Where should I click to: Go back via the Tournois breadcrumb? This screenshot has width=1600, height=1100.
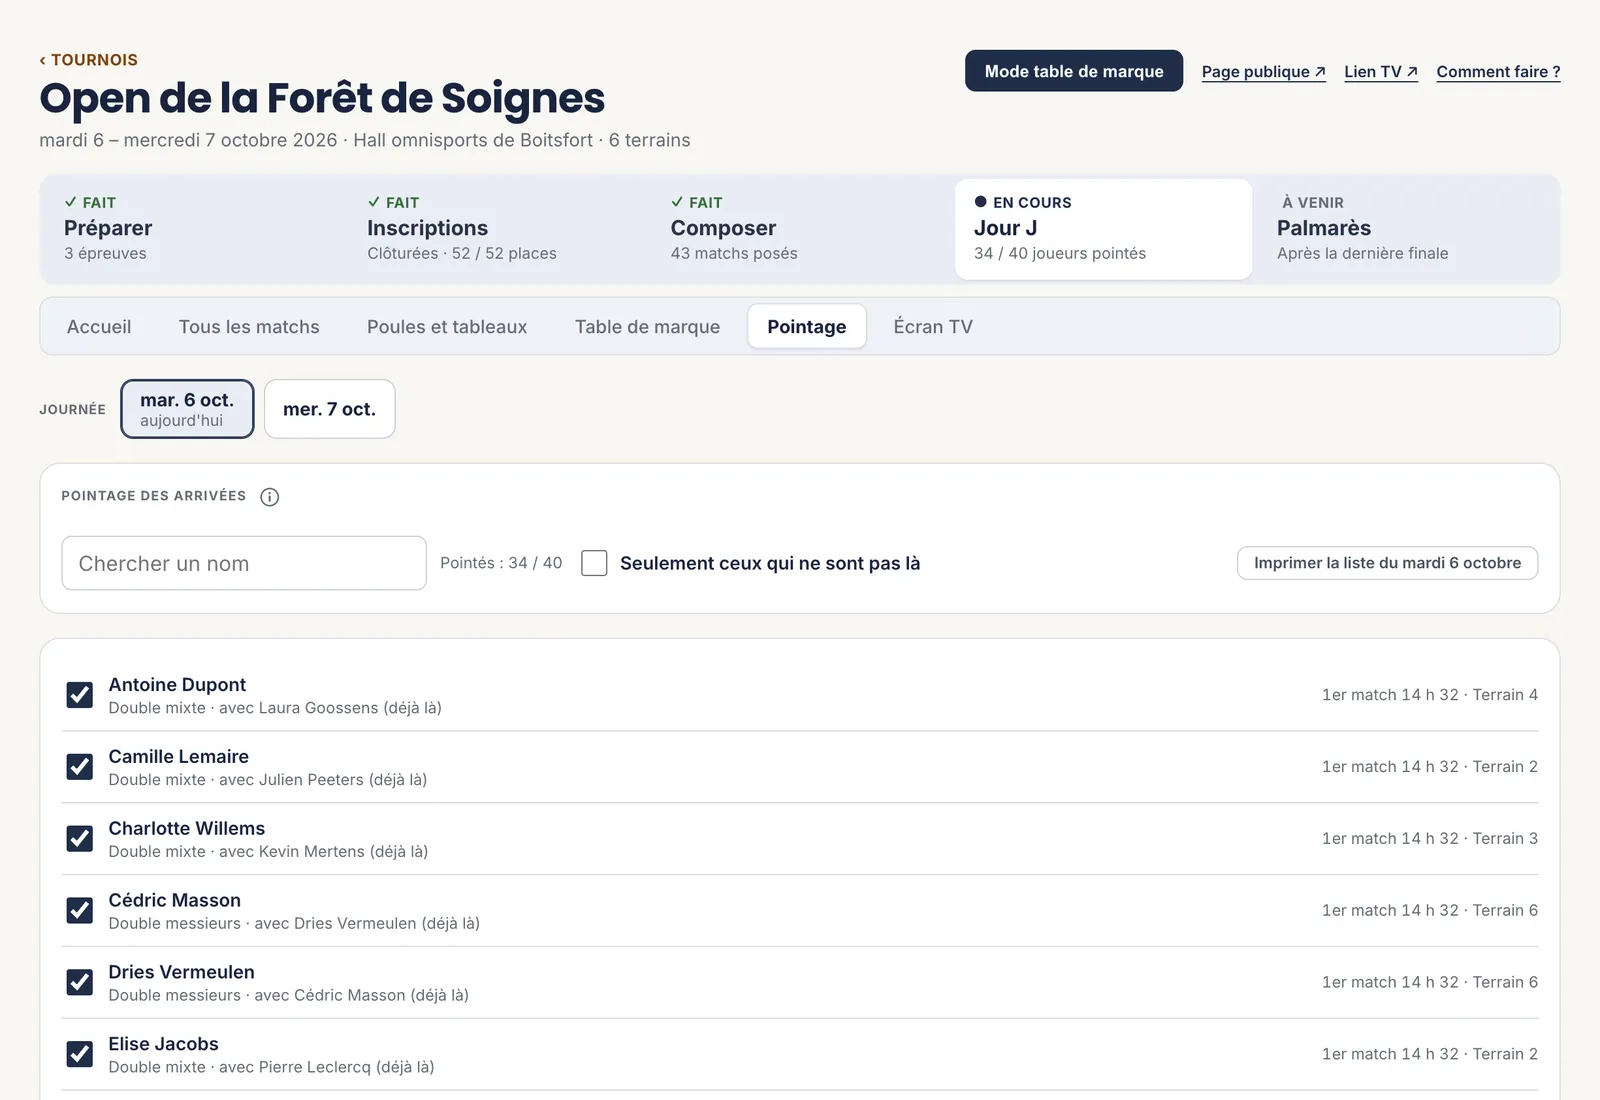[x=88, y=60]
